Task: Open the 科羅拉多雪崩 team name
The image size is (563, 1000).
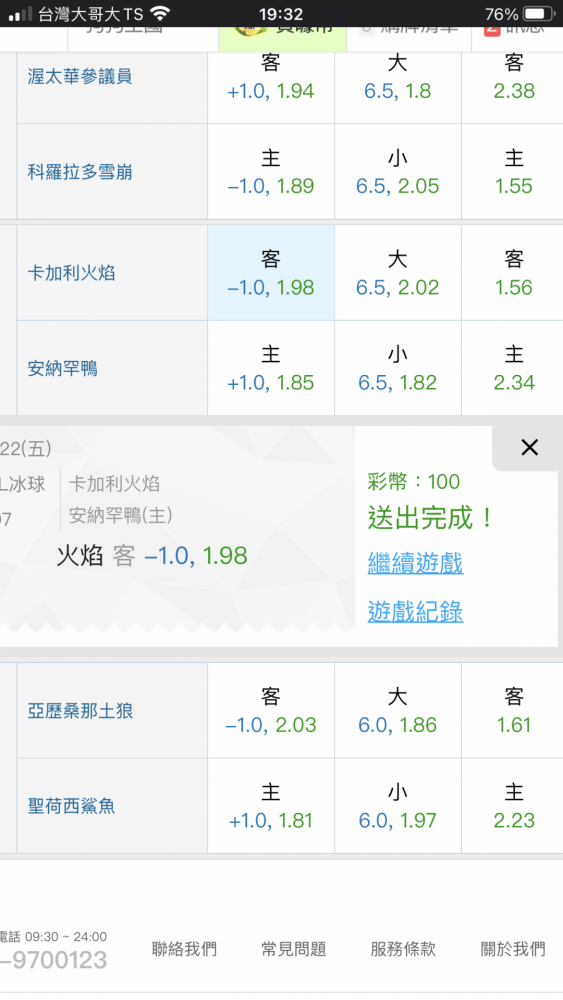Action: [80, 172]
